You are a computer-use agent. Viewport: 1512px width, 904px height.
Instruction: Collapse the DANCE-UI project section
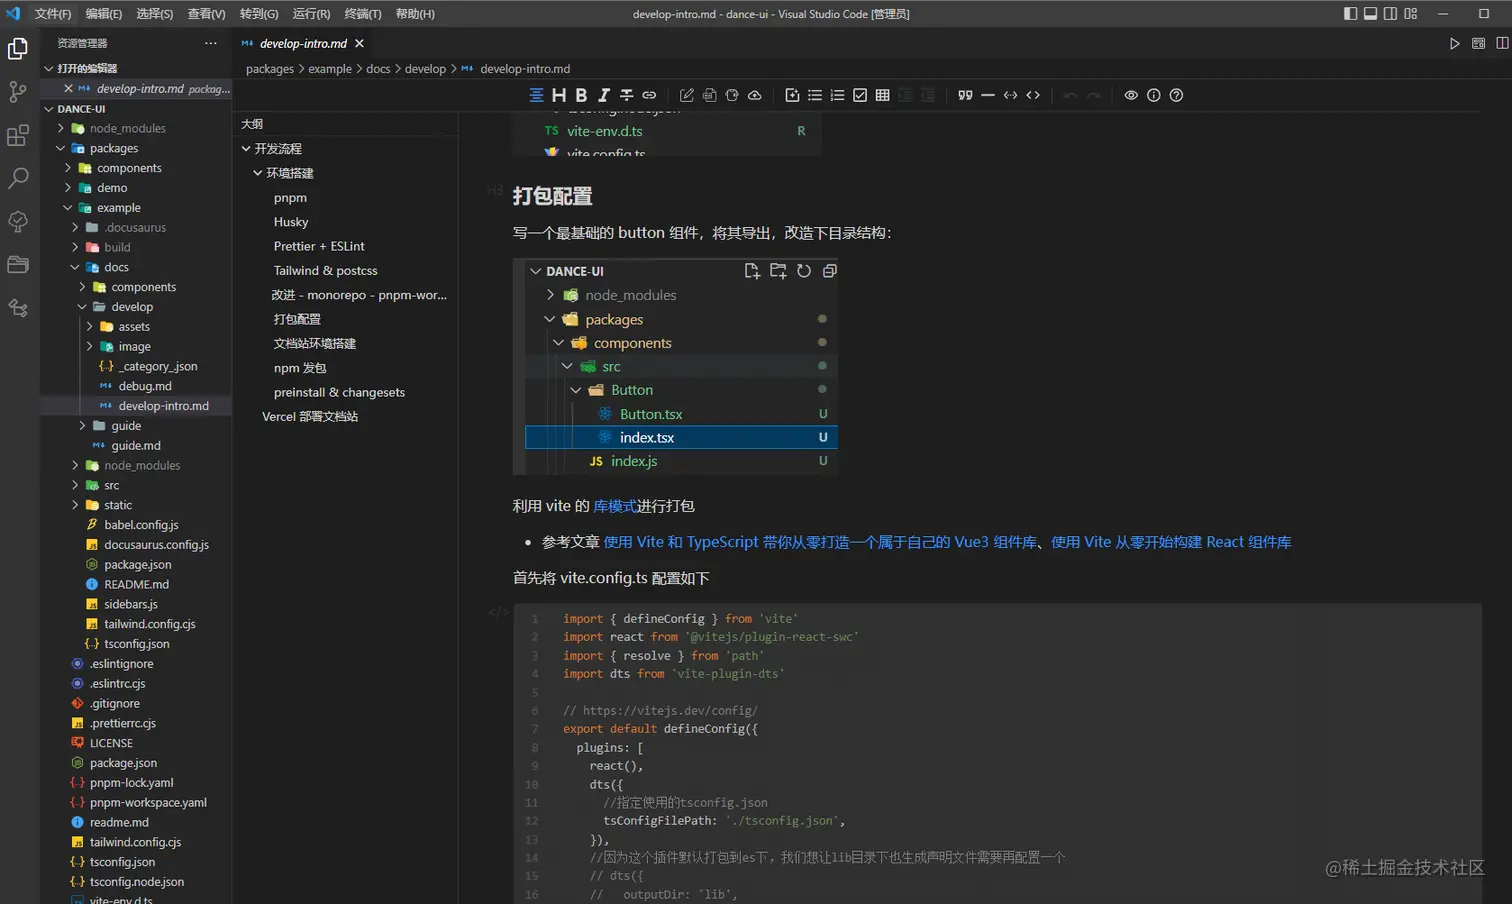click(x=48, y=109)
